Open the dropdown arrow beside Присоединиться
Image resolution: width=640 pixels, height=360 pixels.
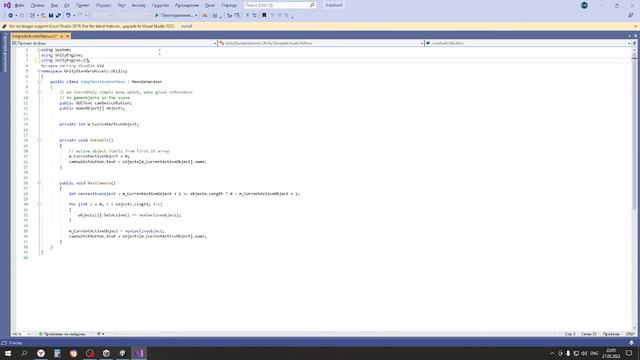click(196, 15)
